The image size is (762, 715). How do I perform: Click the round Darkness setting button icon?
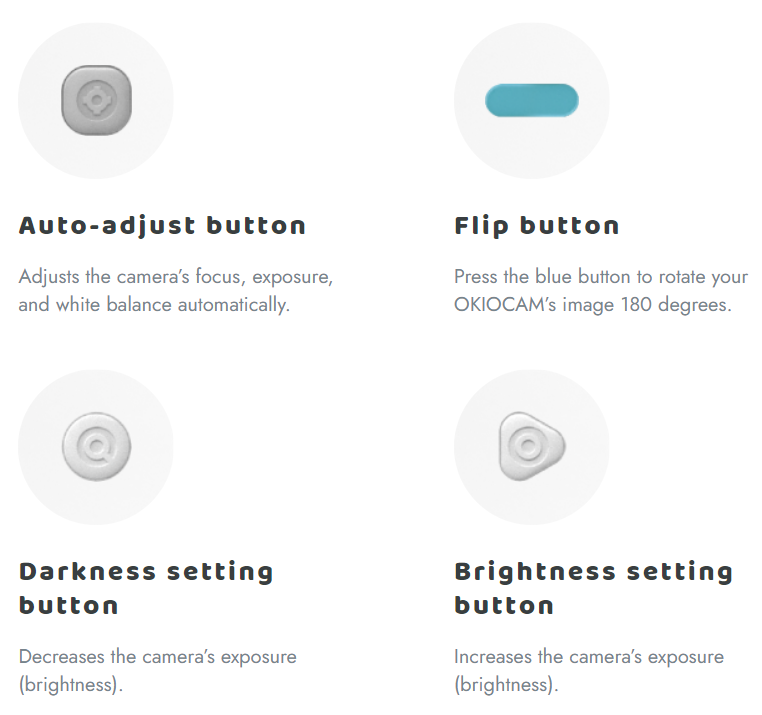click(96, 447)
